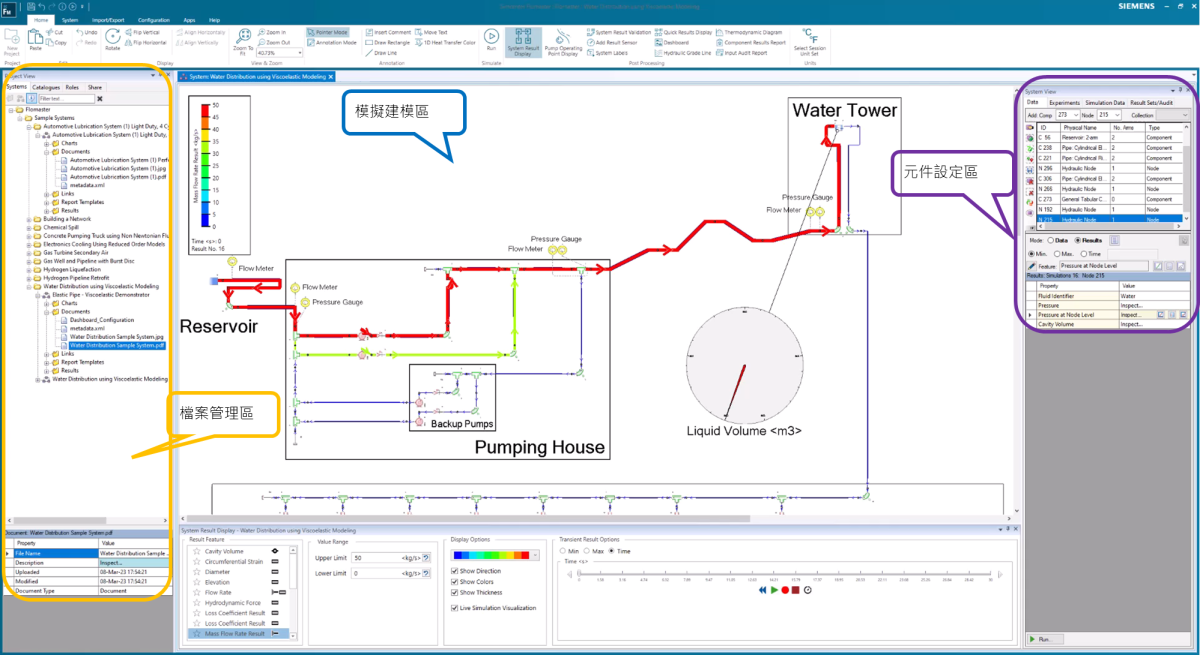Disable Live Simulation Visualization

click(x=455, y=608)
